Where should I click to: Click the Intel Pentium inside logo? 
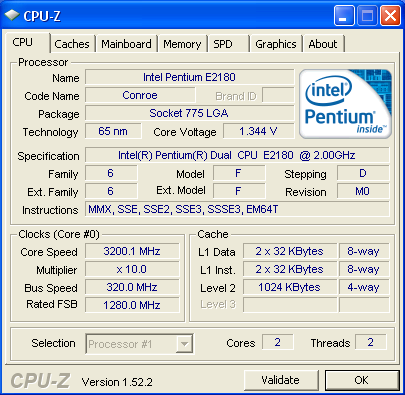point(345,104)
